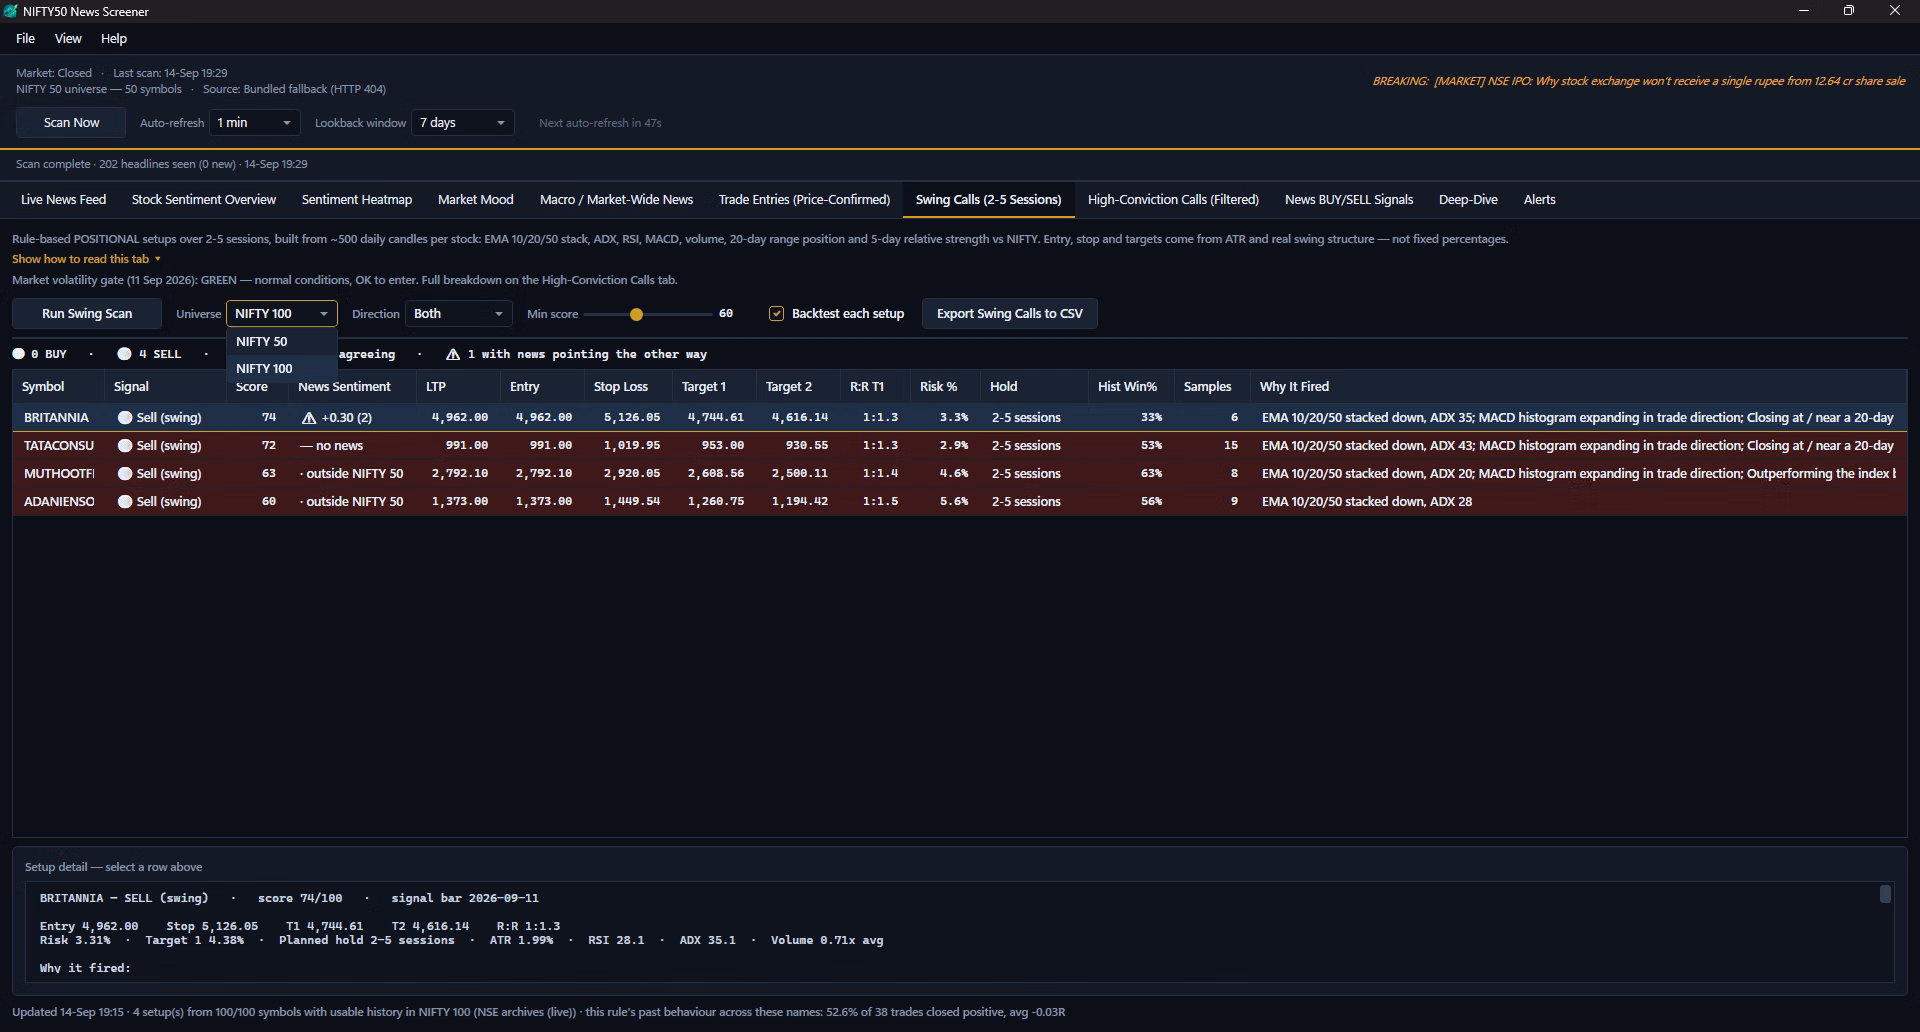Screen dimensions: 1920x1032
Task: Click the Scan Now button
Action: coord(71,123)
